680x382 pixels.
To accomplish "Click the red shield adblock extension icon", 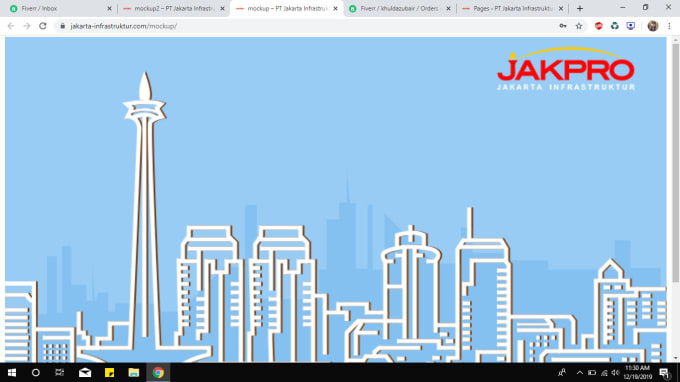I will 598,26.
